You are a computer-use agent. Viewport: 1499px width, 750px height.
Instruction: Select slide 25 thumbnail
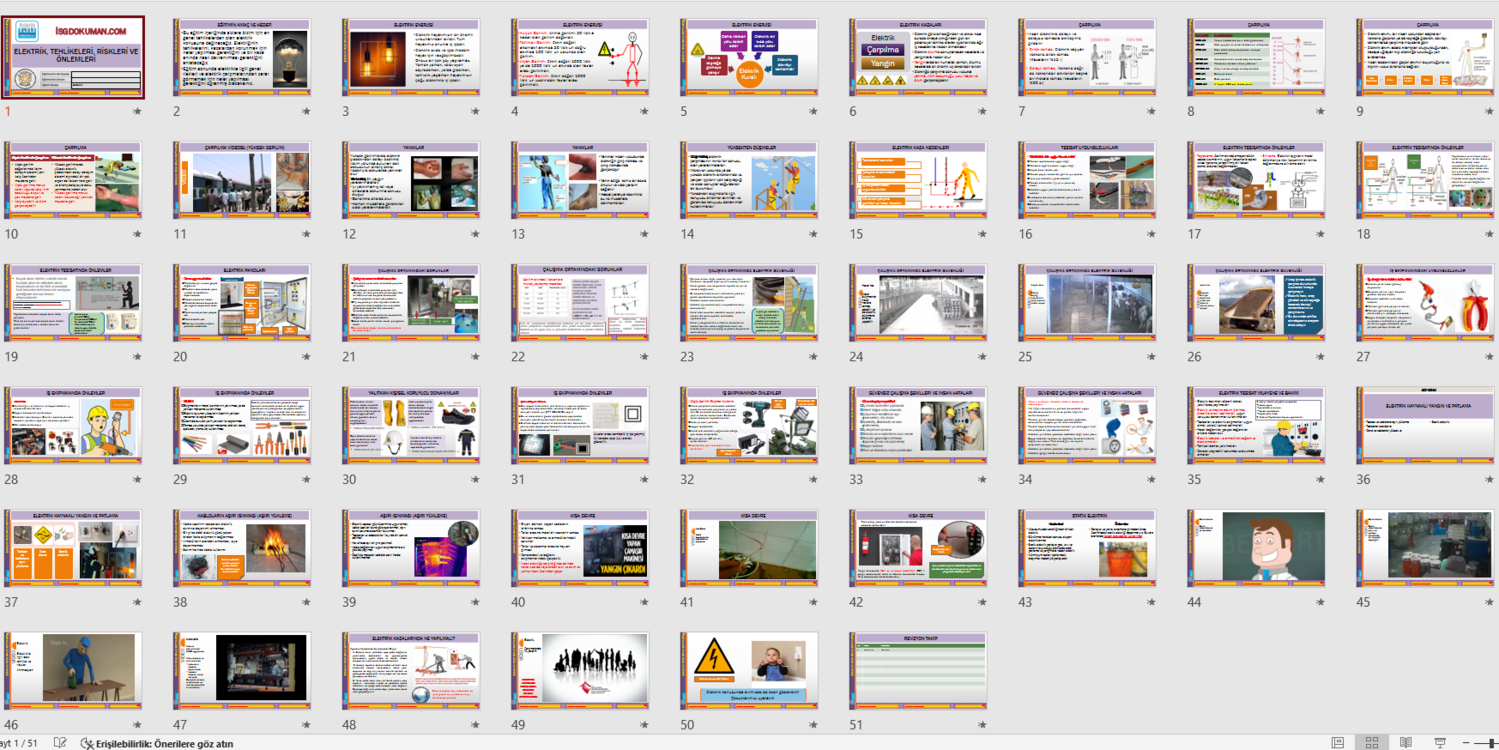(x=1087, y=303)
